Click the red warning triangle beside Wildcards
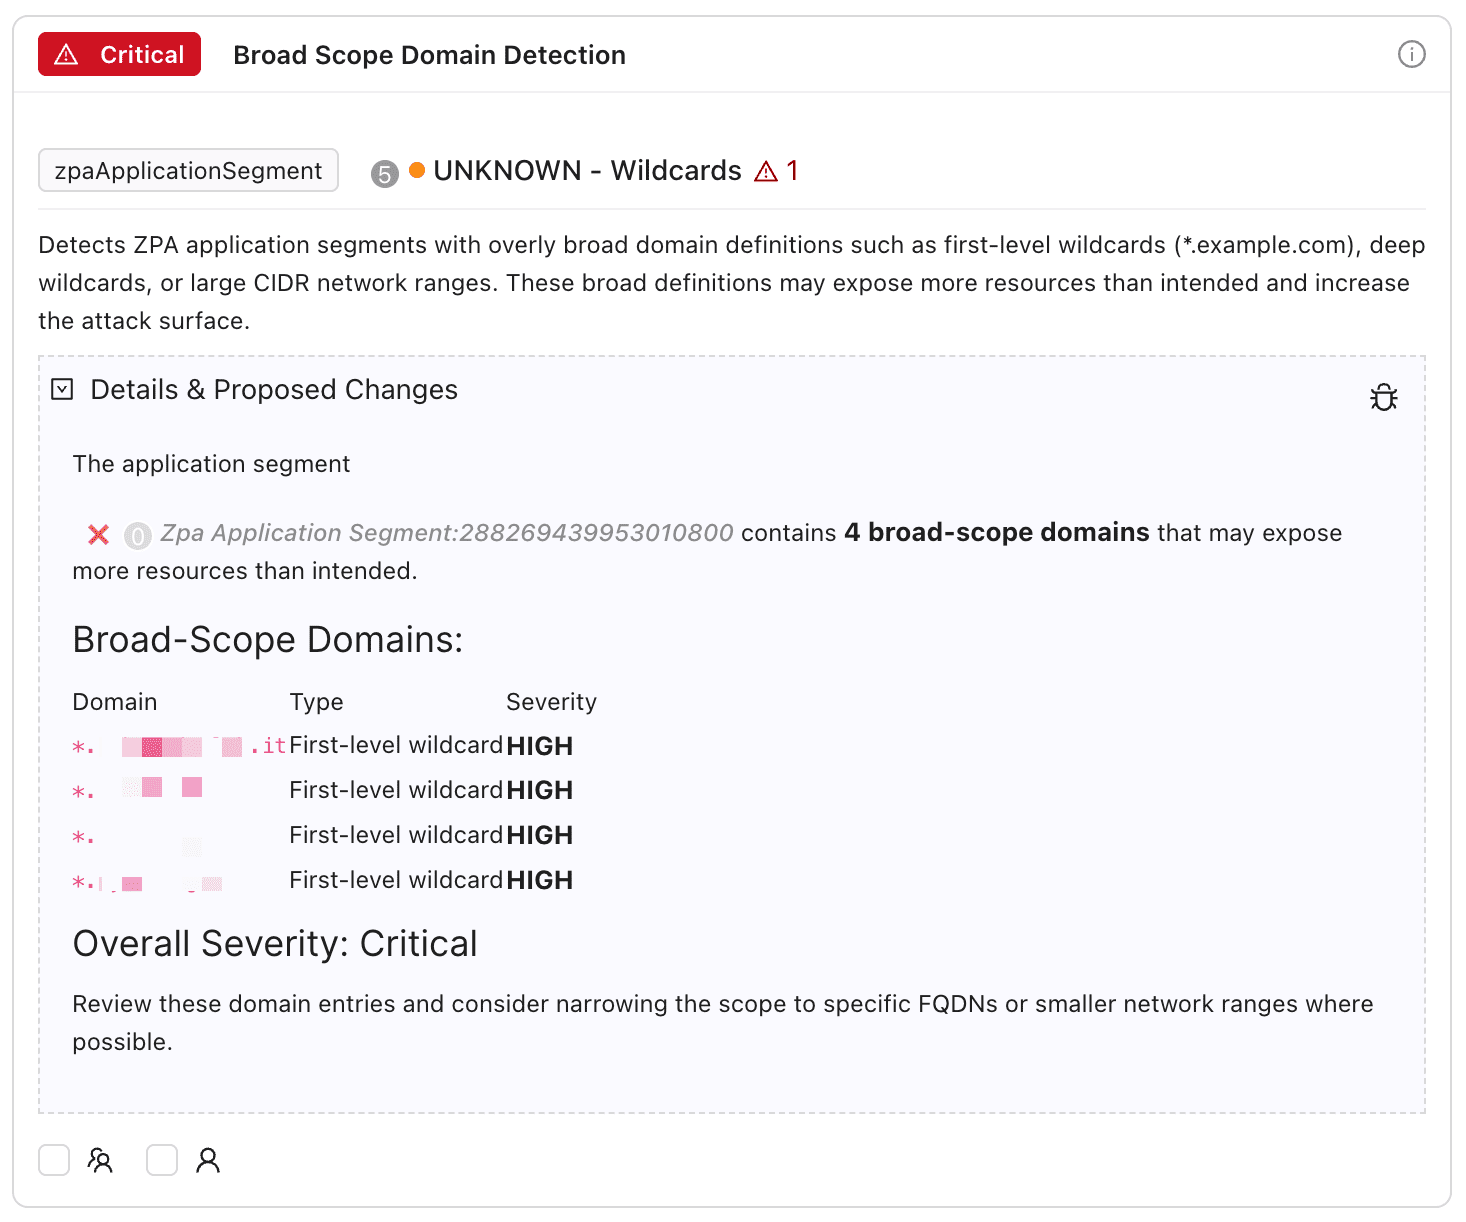1466x1222 pixels. (x=766, y=172)
